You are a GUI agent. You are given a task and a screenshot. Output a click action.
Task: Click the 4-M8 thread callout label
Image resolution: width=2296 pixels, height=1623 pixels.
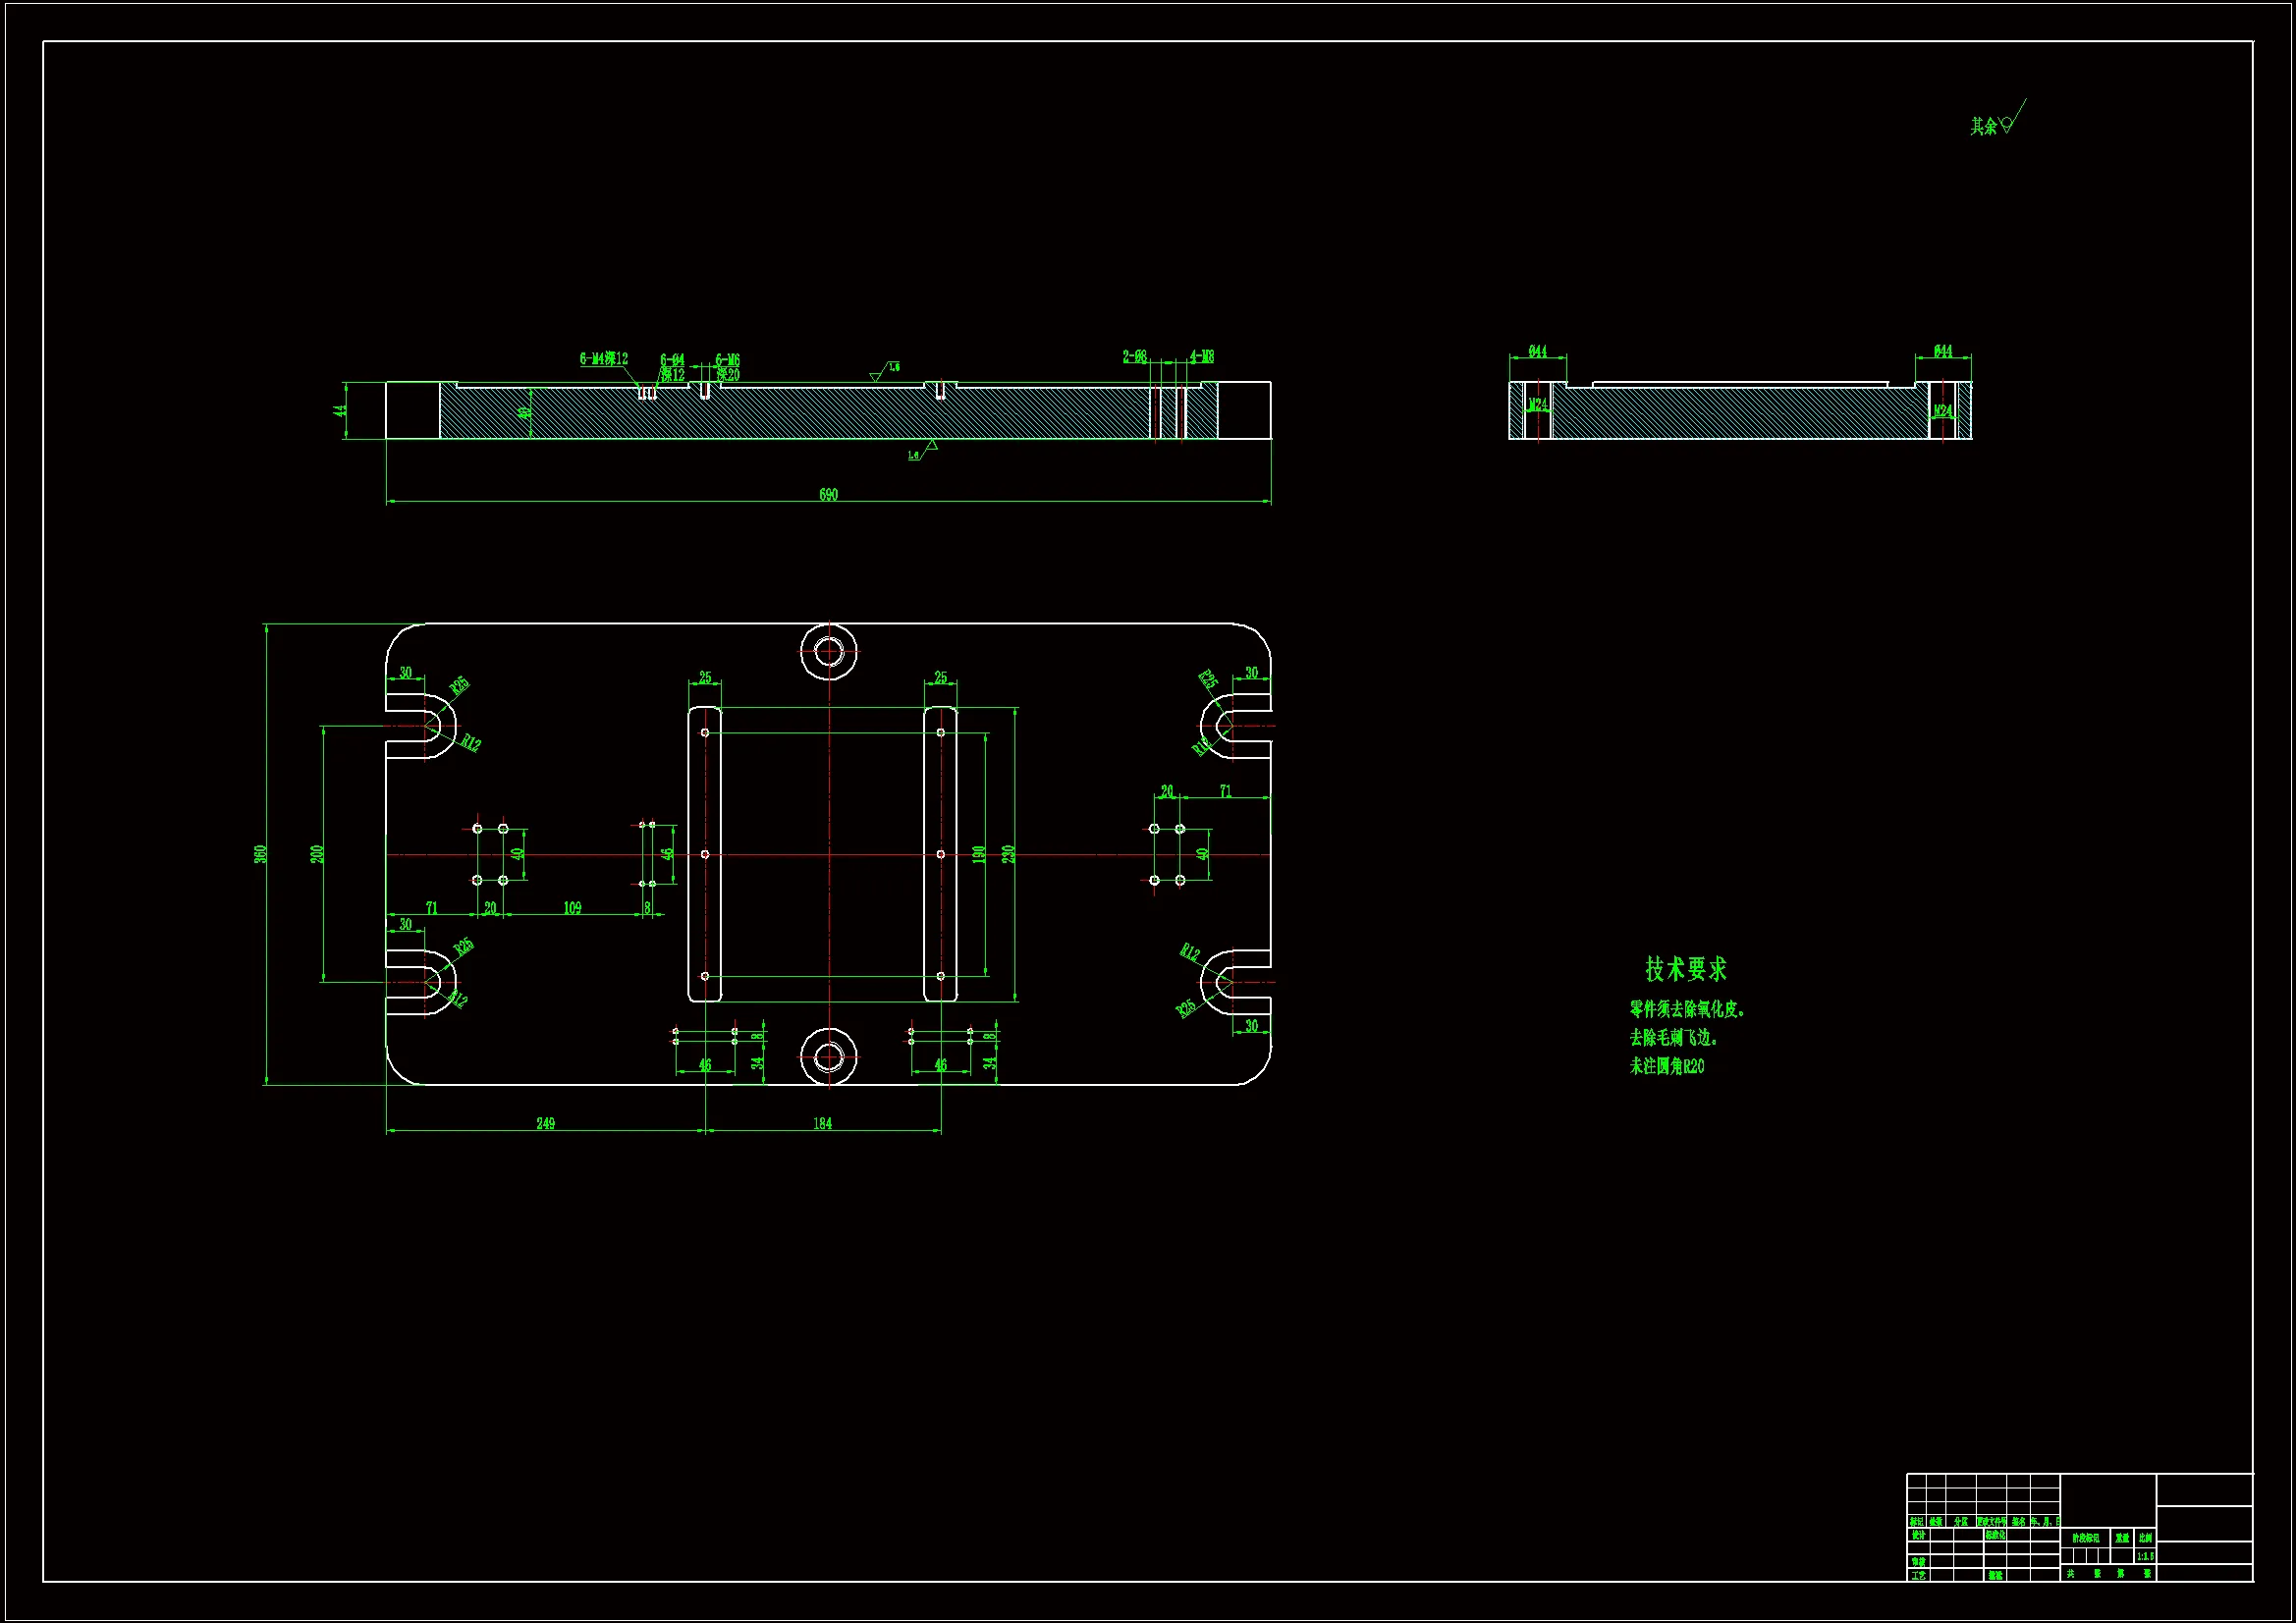[x=1202, y=357]
